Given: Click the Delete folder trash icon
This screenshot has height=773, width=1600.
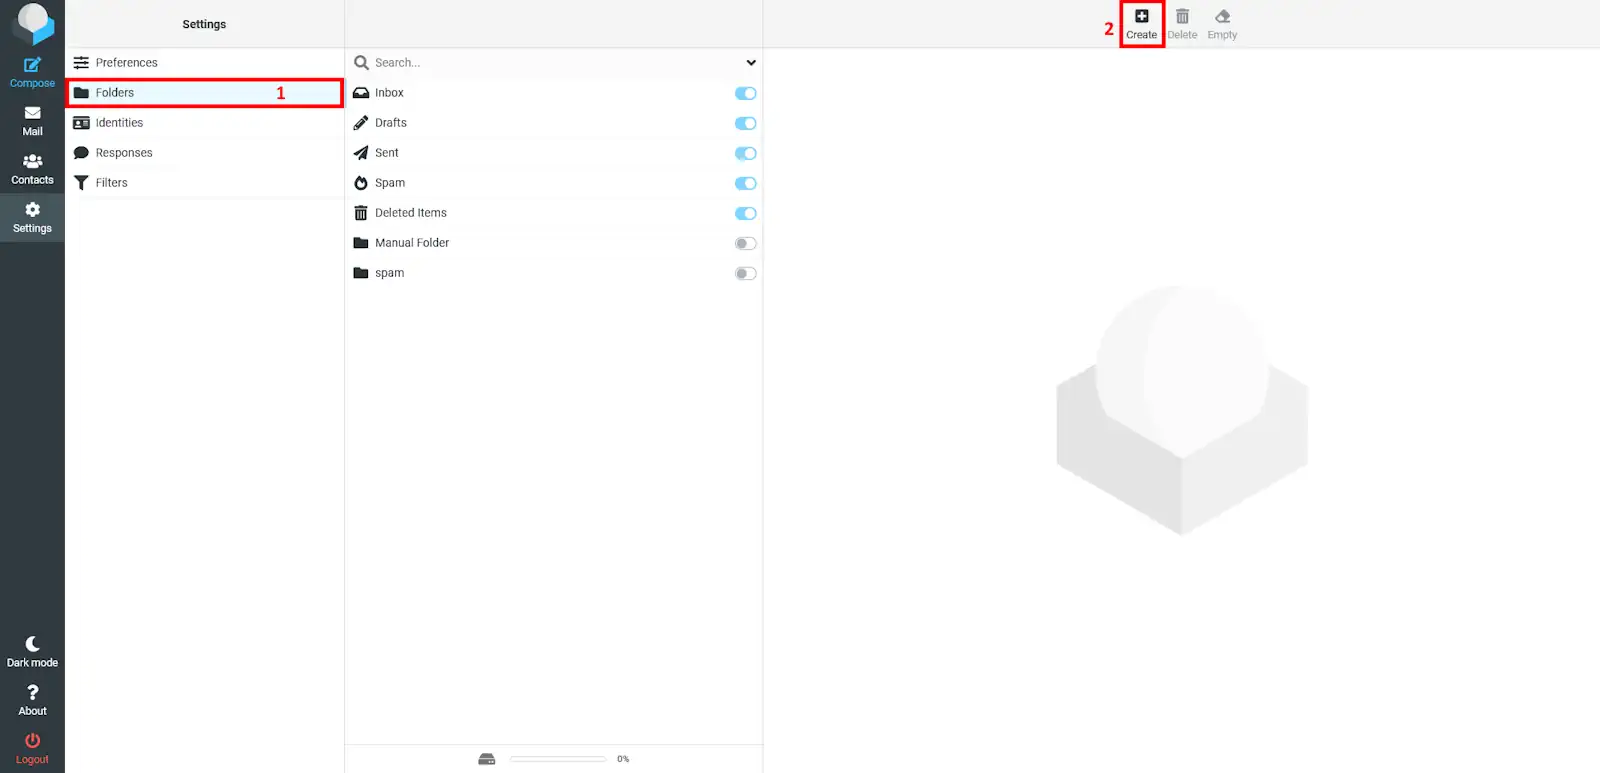Looking at the screenshot, I should click(1182, 17).
